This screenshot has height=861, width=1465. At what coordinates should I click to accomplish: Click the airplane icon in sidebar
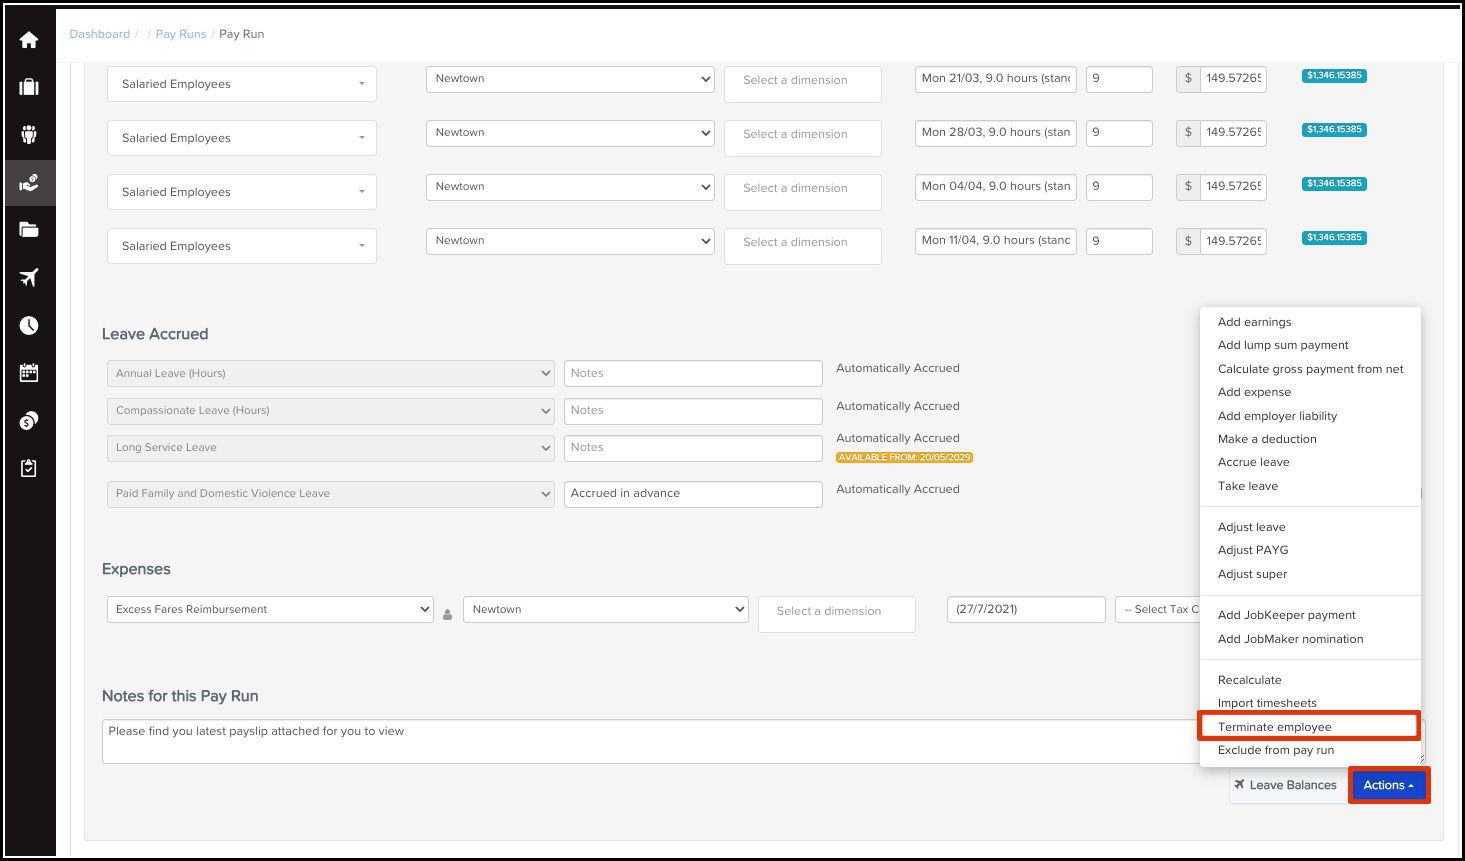pos(29,277)
